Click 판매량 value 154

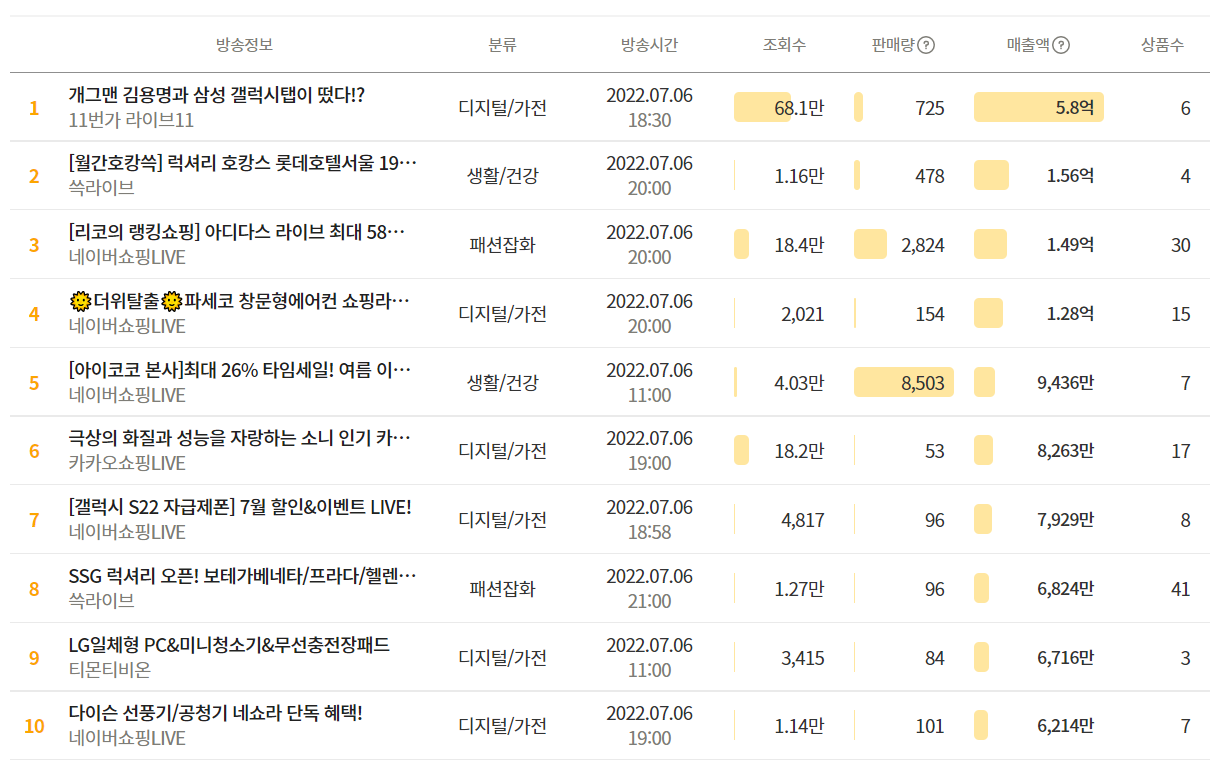930,314
